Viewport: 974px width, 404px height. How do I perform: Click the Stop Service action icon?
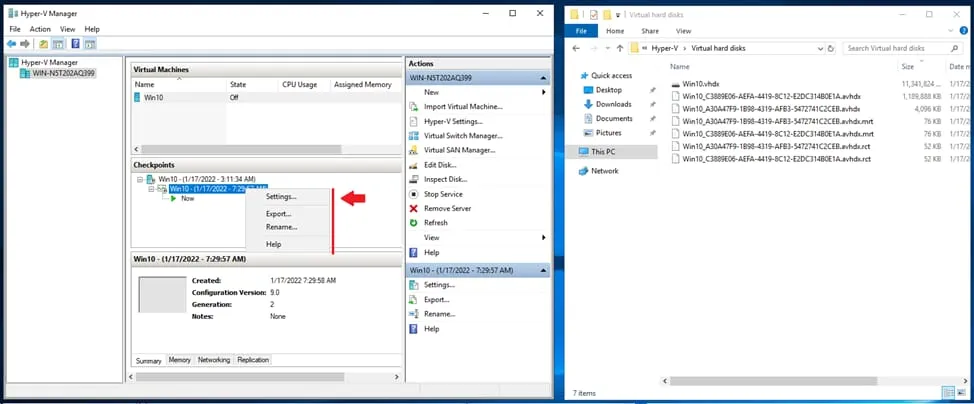click(415, 194)
